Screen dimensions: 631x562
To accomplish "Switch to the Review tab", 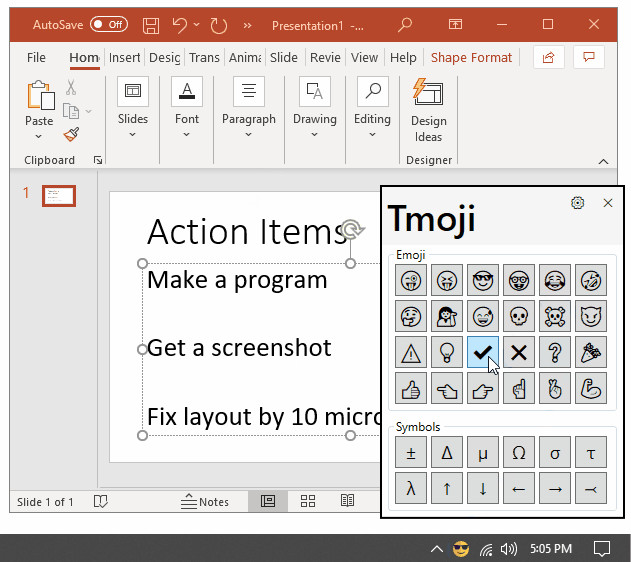I will (x=325, y=58).
